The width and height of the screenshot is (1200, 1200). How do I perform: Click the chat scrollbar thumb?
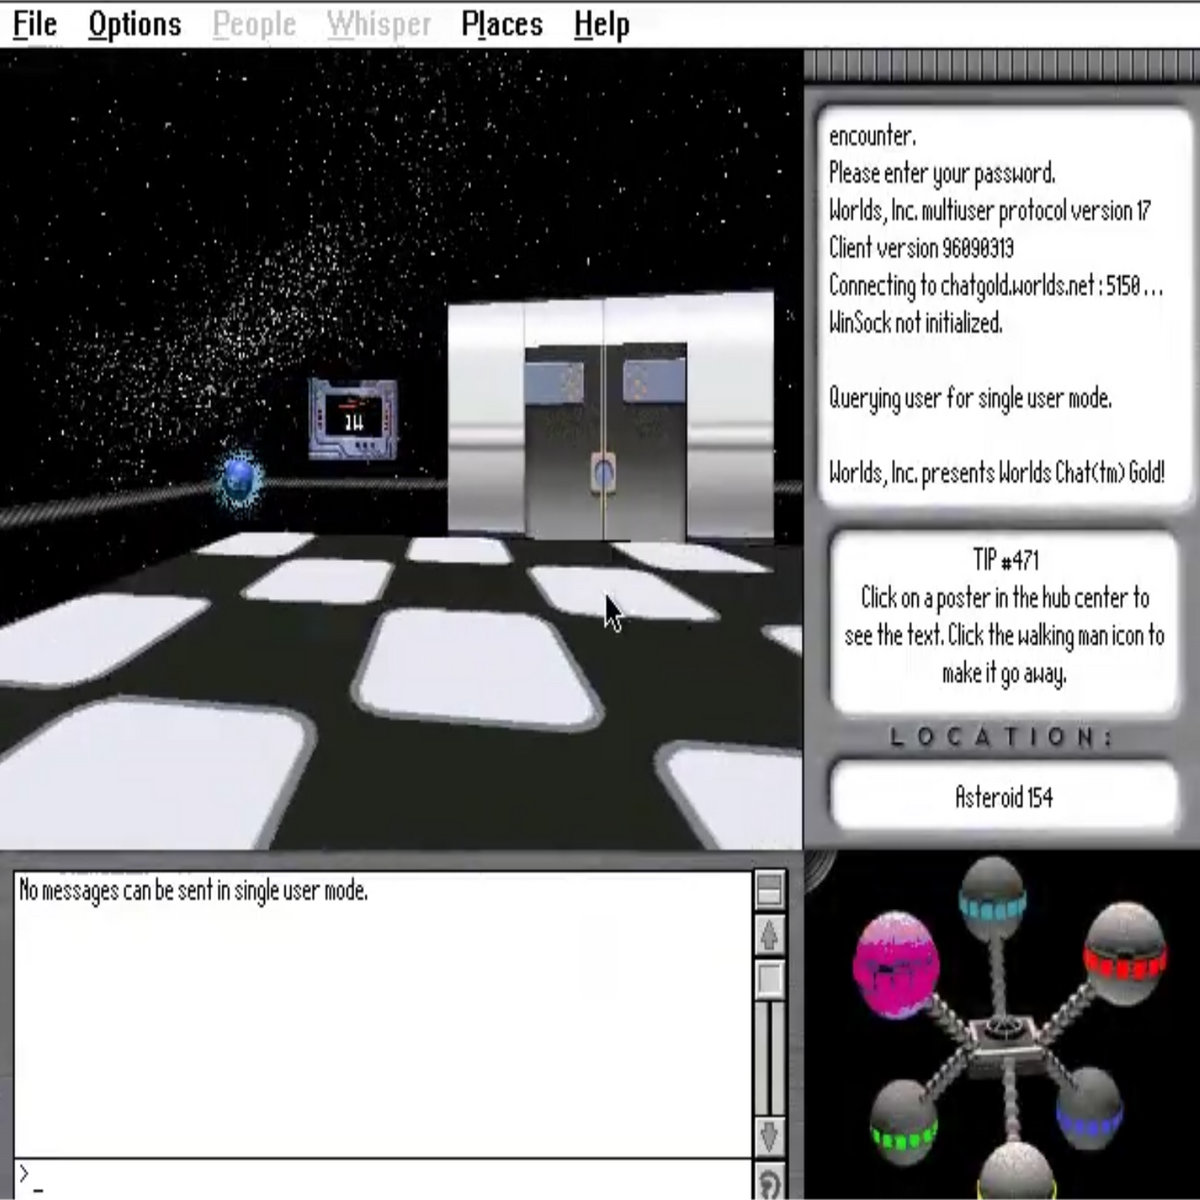(769, 980)
